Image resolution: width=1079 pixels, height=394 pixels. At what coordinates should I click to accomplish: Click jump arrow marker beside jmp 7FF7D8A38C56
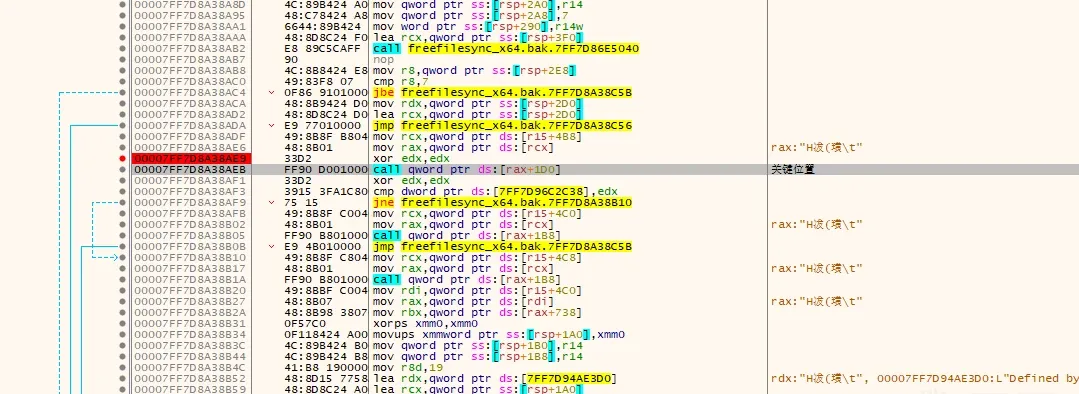click(272, 125)
